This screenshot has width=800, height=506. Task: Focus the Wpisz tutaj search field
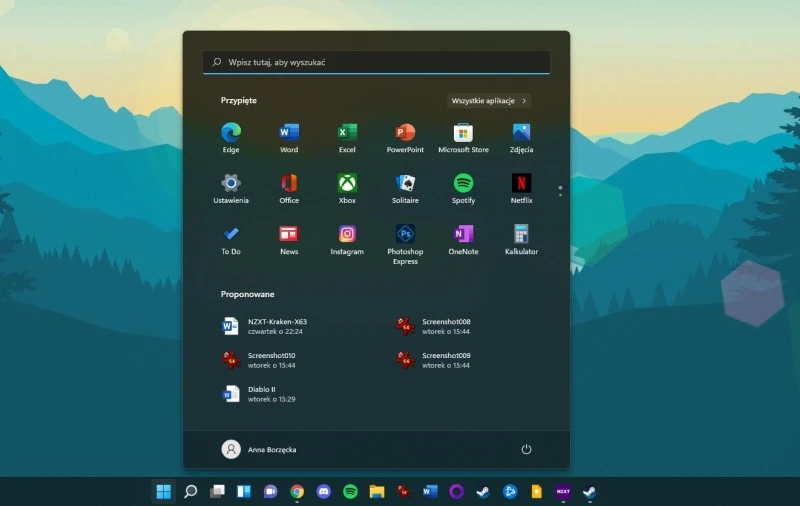tap(377, 62)
